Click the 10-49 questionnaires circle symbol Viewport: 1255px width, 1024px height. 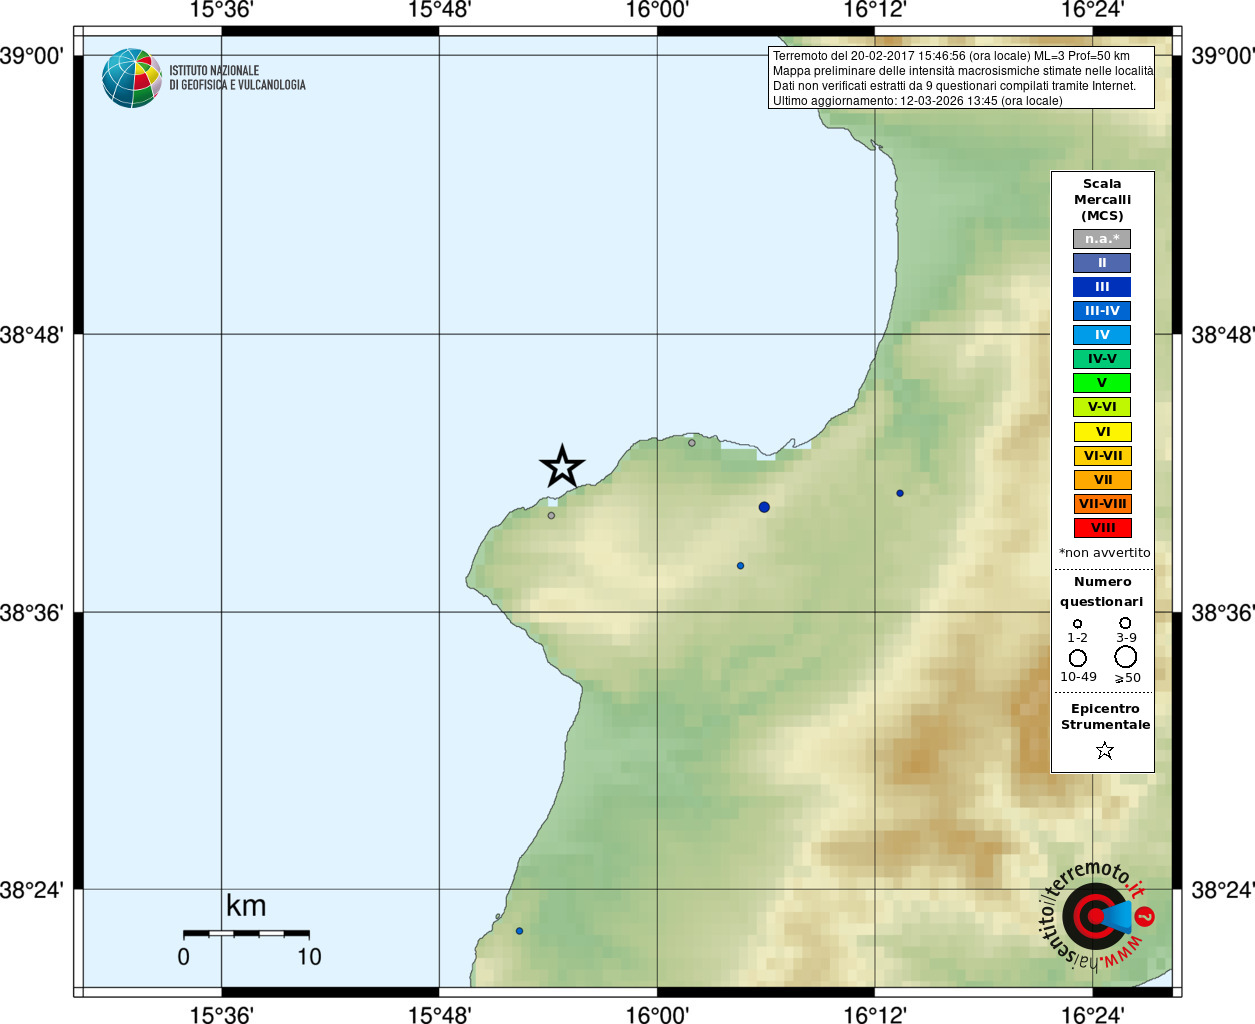1077,658
